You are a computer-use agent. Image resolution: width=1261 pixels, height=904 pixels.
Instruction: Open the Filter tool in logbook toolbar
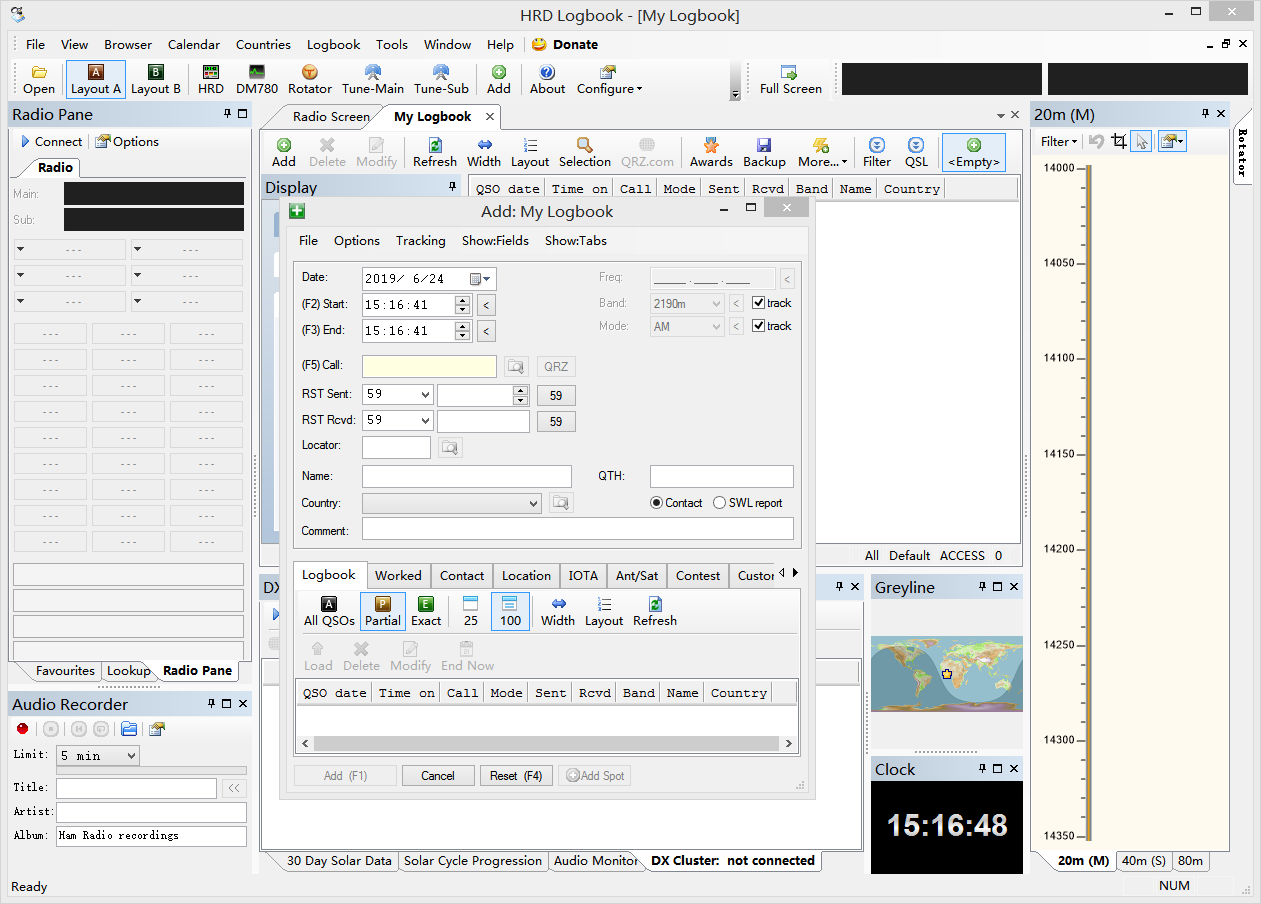click(x=877, y=153)
